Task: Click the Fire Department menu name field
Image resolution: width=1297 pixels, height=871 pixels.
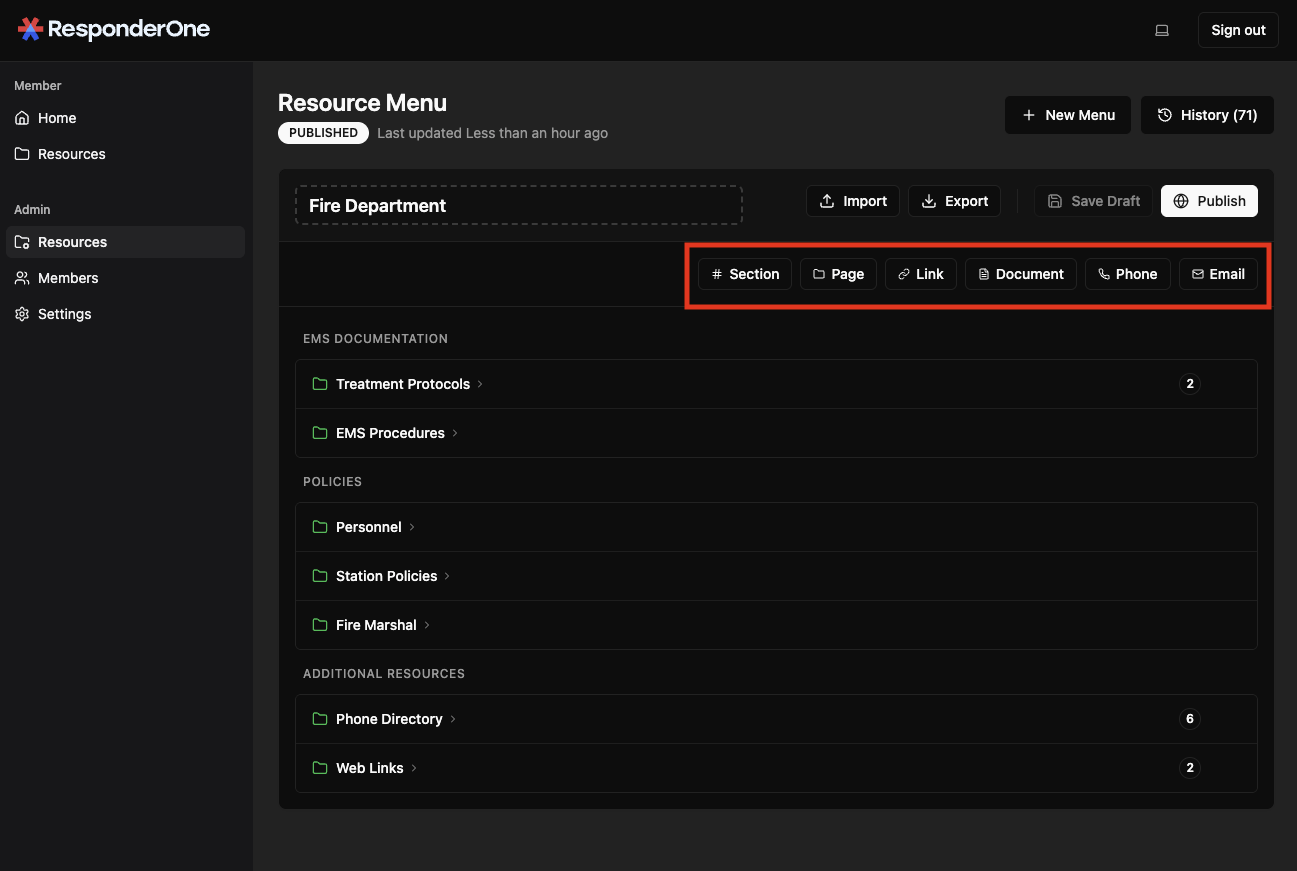Action: 518,205
